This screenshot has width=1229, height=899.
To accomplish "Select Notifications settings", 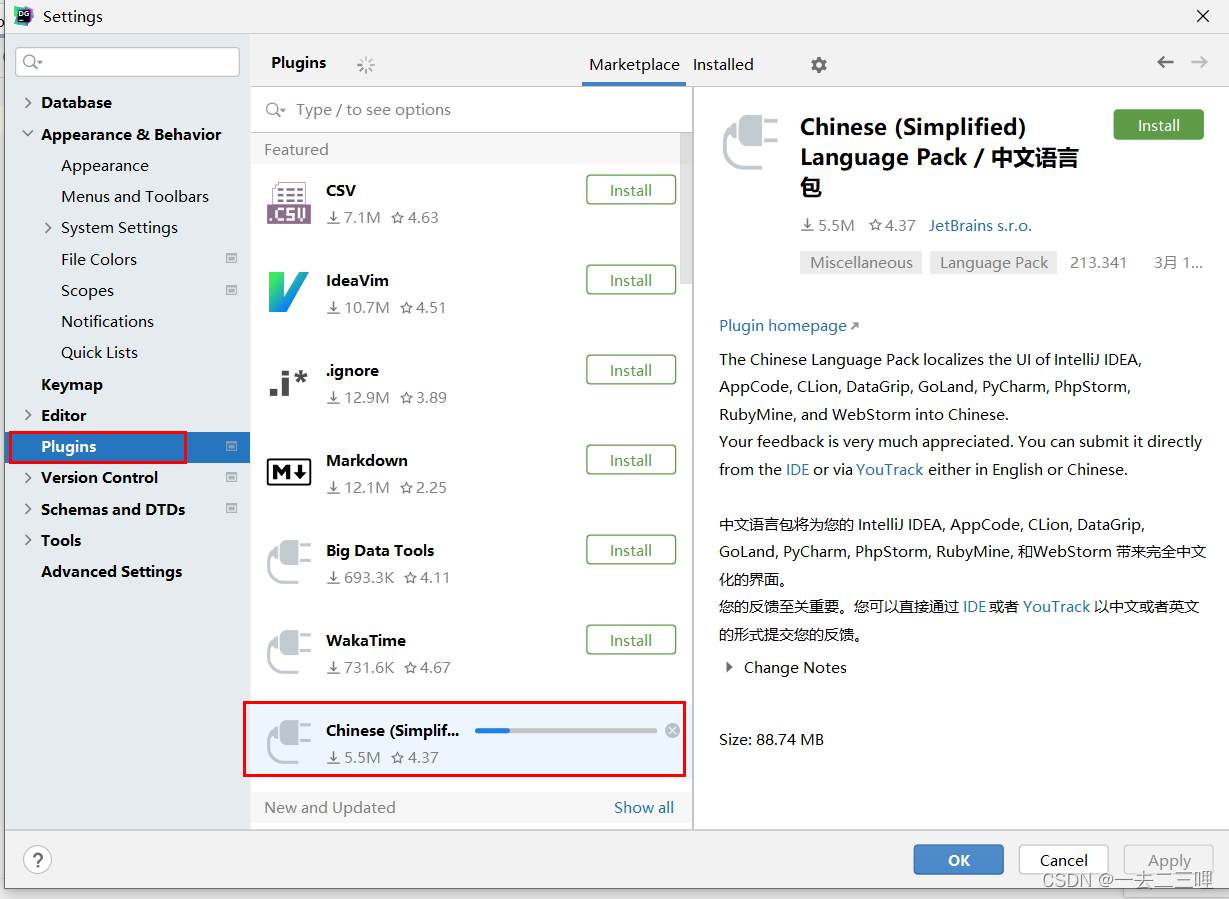I will click(x=107, y=321).
